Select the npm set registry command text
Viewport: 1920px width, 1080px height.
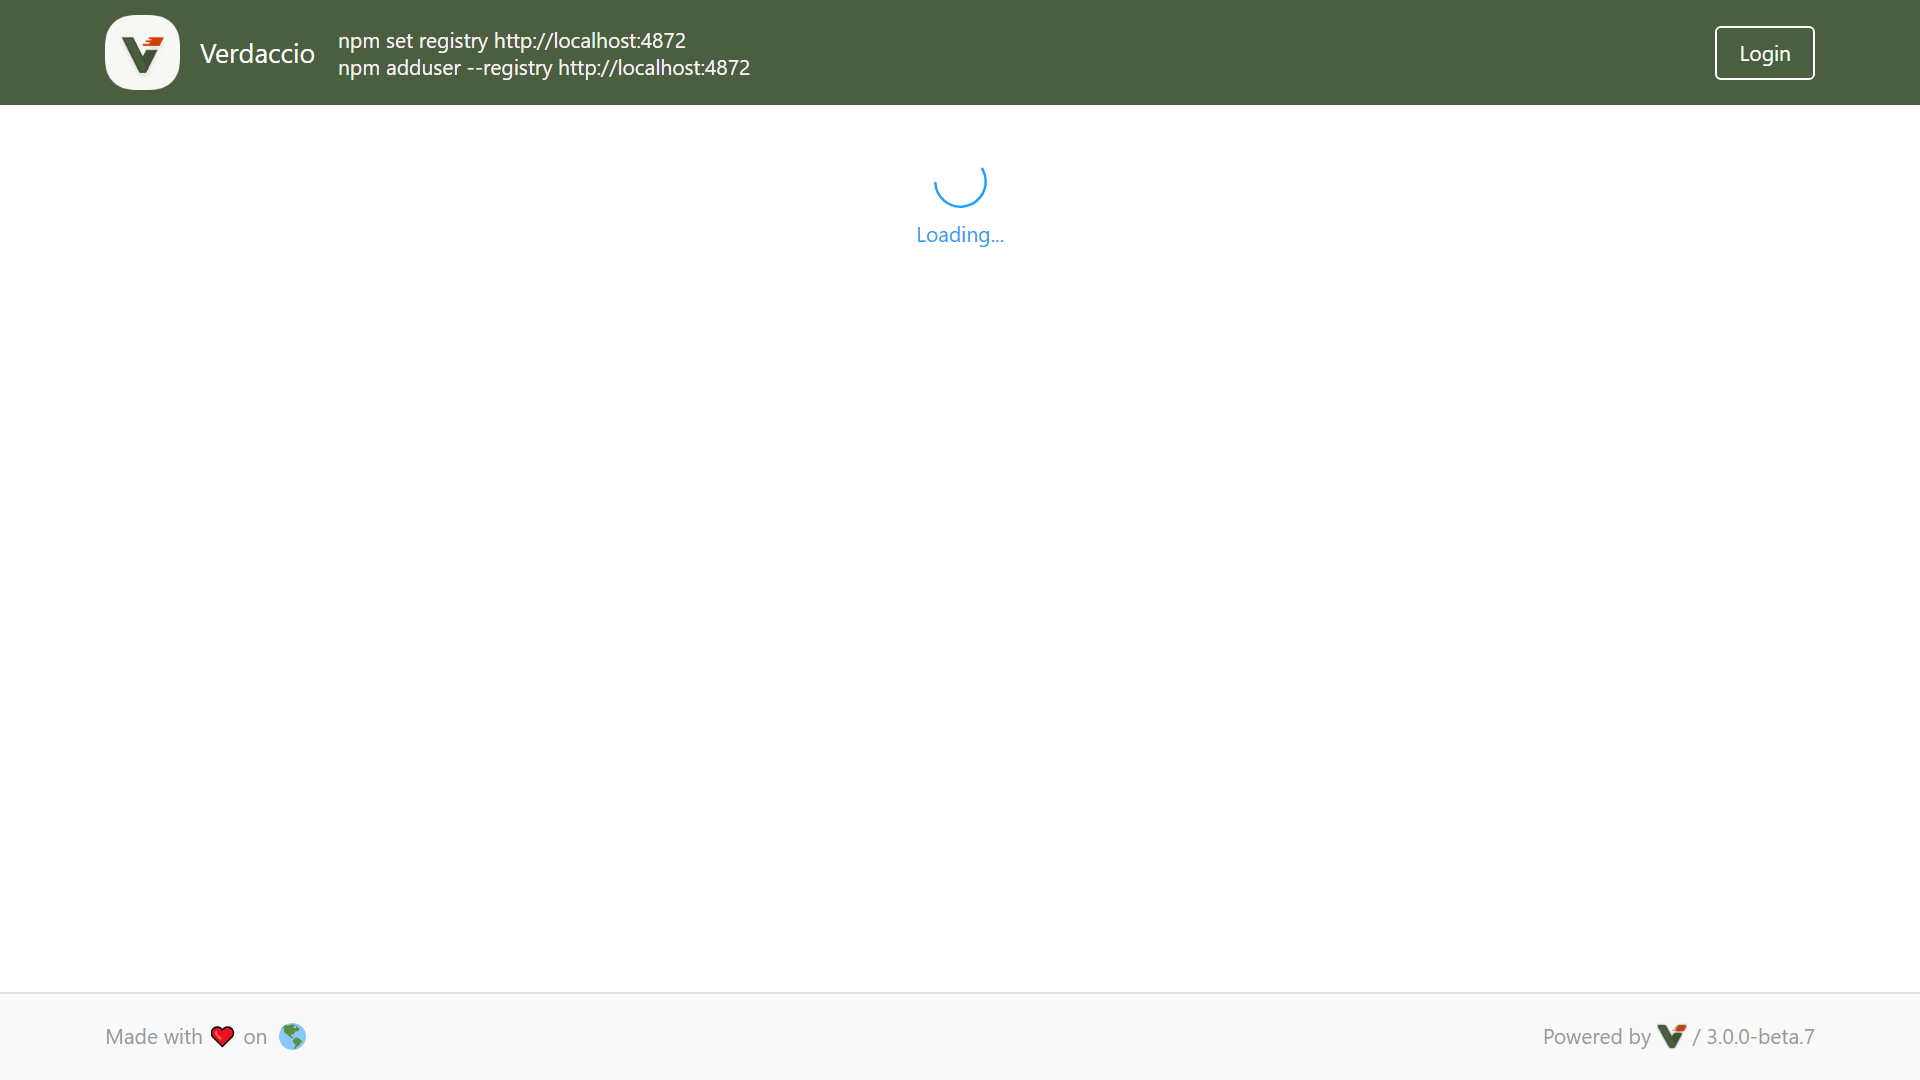click(512, 40)
